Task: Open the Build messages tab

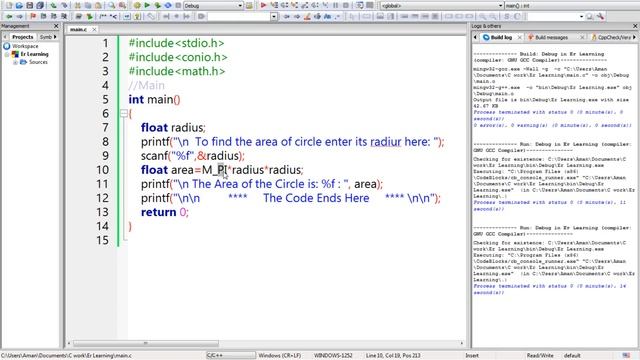Action: (551, 38)
